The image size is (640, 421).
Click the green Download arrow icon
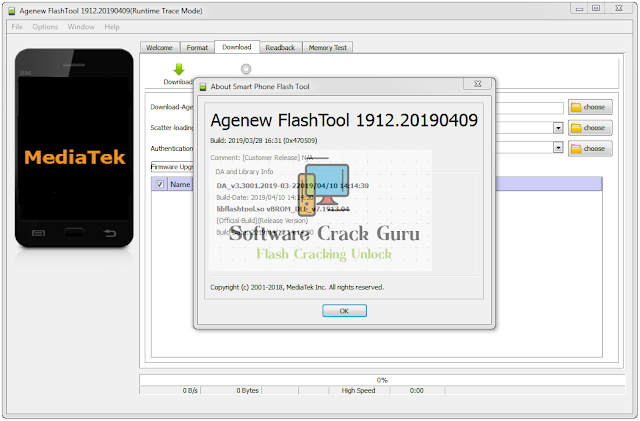[x=179, y=69]
